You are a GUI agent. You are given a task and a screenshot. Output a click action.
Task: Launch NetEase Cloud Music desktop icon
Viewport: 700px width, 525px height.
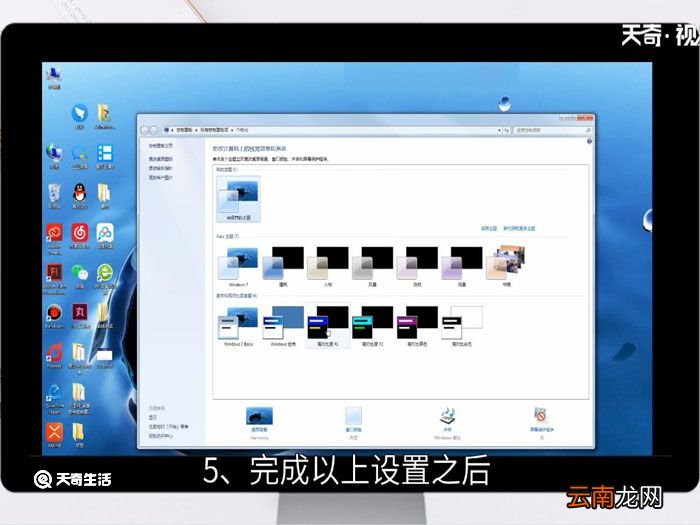coord(79,236)
